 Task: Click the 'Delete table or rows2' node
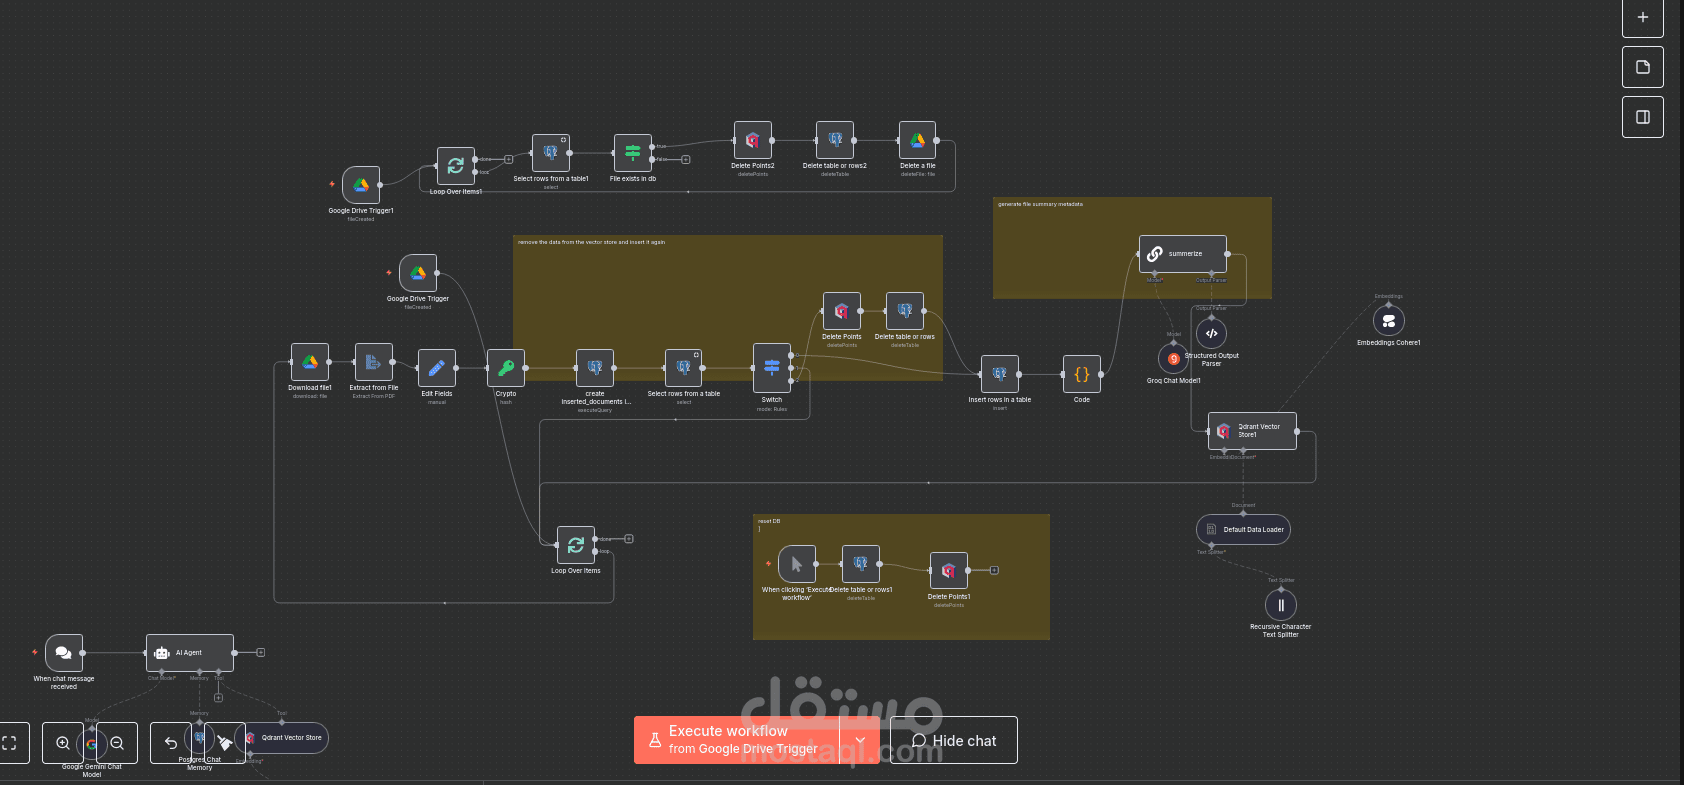[x=835, y=141]
